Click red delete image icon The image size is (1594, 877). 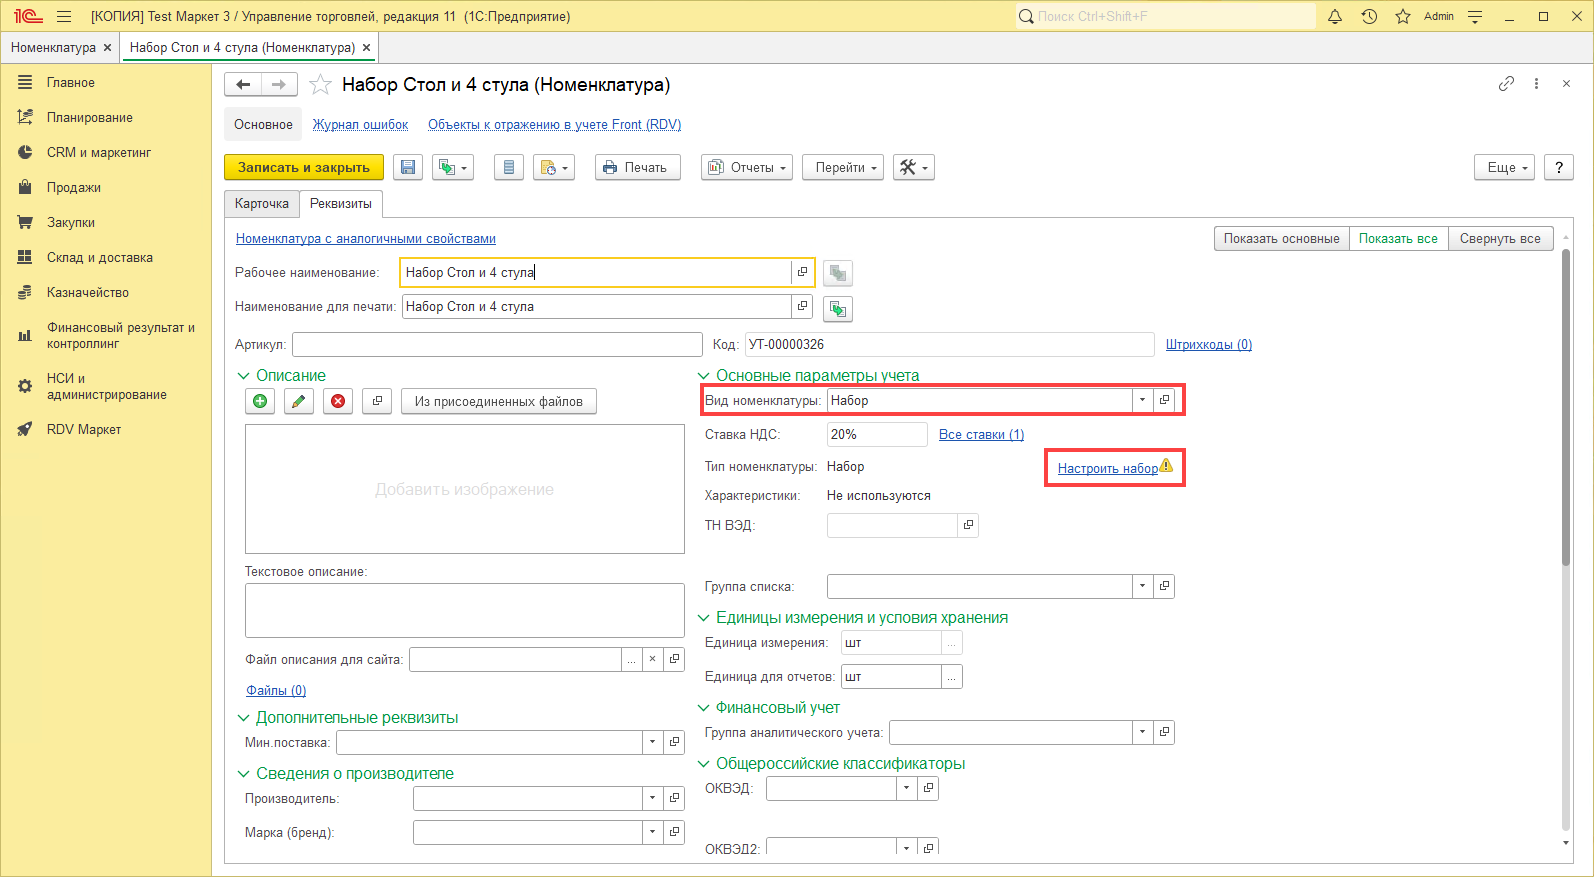pos(338,401)
